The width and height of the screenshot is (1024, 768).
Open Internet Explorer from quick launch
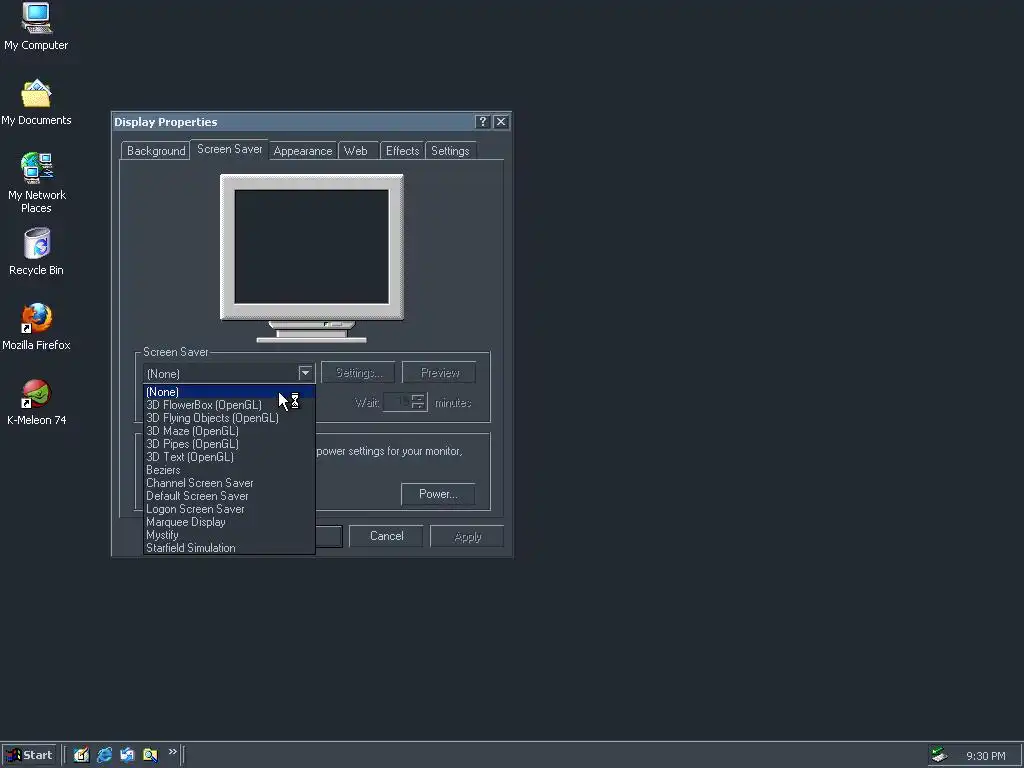(104, 755)
